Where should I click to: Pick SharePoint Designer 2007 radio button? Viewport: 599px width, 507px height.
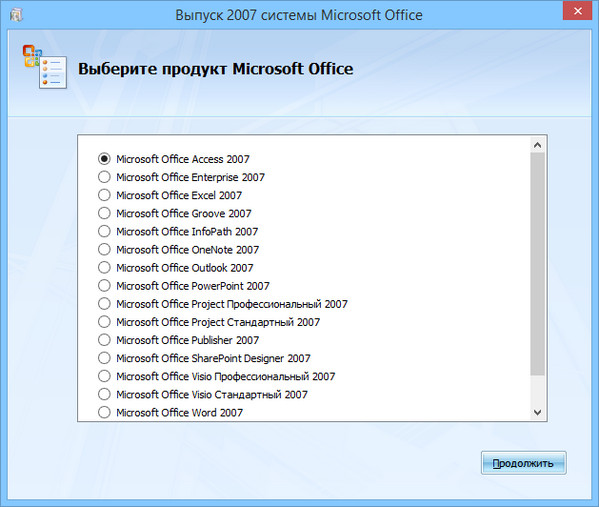click(104, 358)
